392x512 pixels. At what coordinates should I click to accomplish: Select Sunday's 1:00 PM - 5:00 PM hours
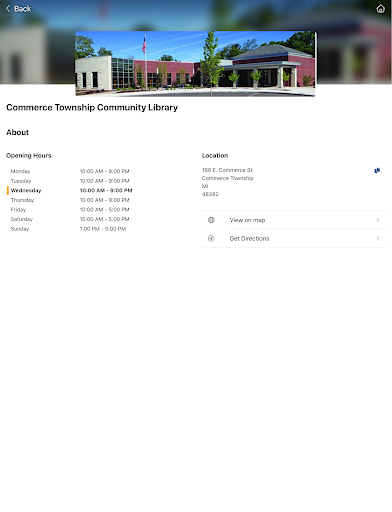(103, 229)
